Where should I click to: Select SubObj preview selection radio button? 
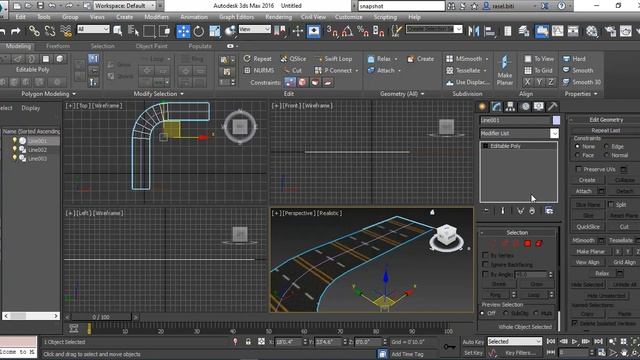(506, 313)
